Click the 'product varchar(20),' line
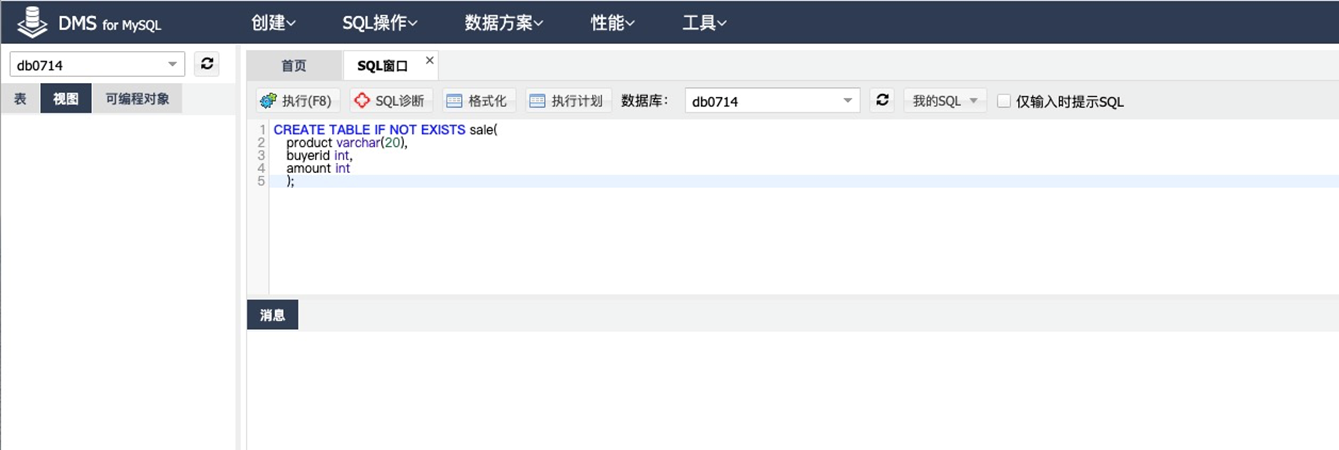 (x=347, y=143)
